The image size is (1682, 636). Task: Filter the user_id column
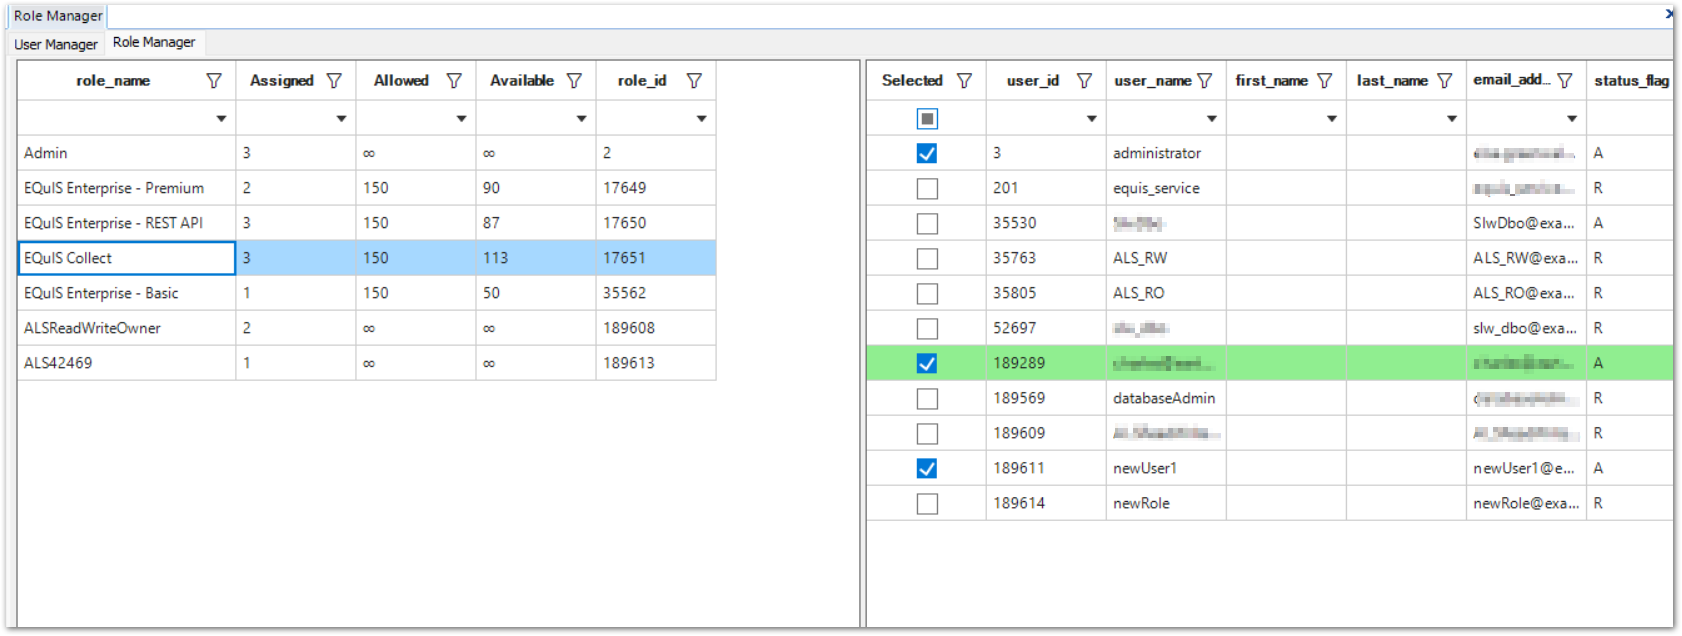(x=1084, y=81)
